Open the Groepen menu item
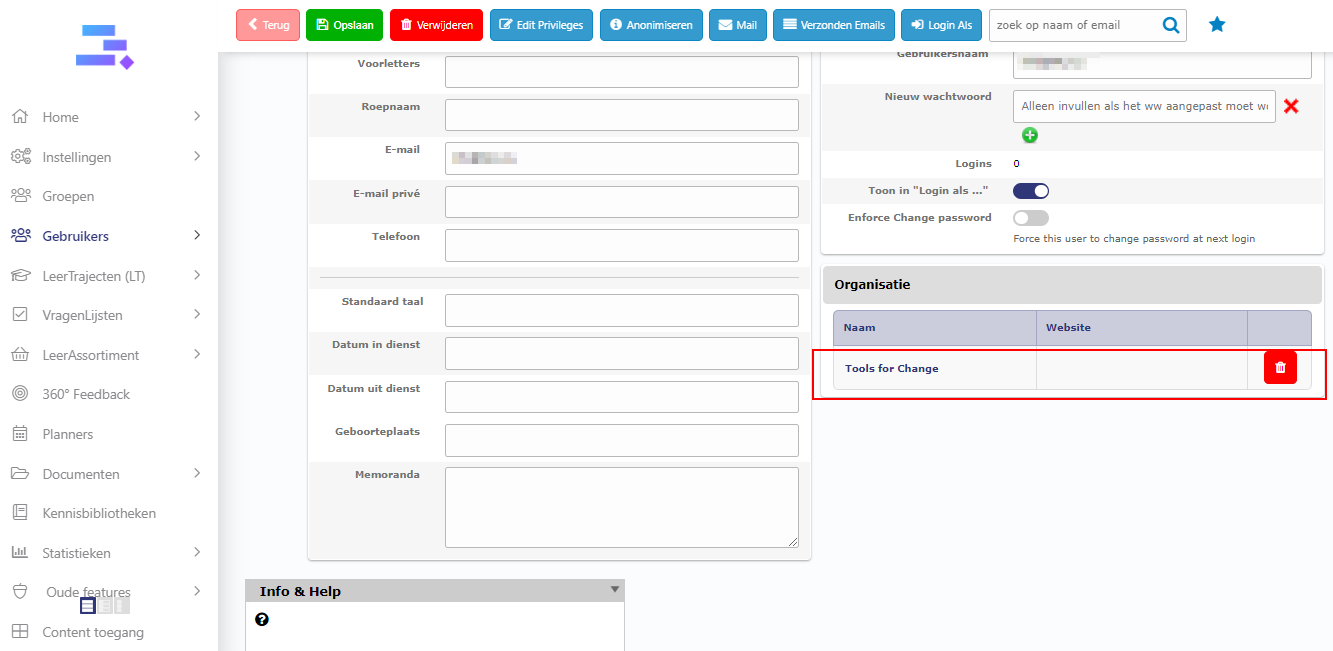Viewport: 1333px width, 651px height. (x=68, y=196)
